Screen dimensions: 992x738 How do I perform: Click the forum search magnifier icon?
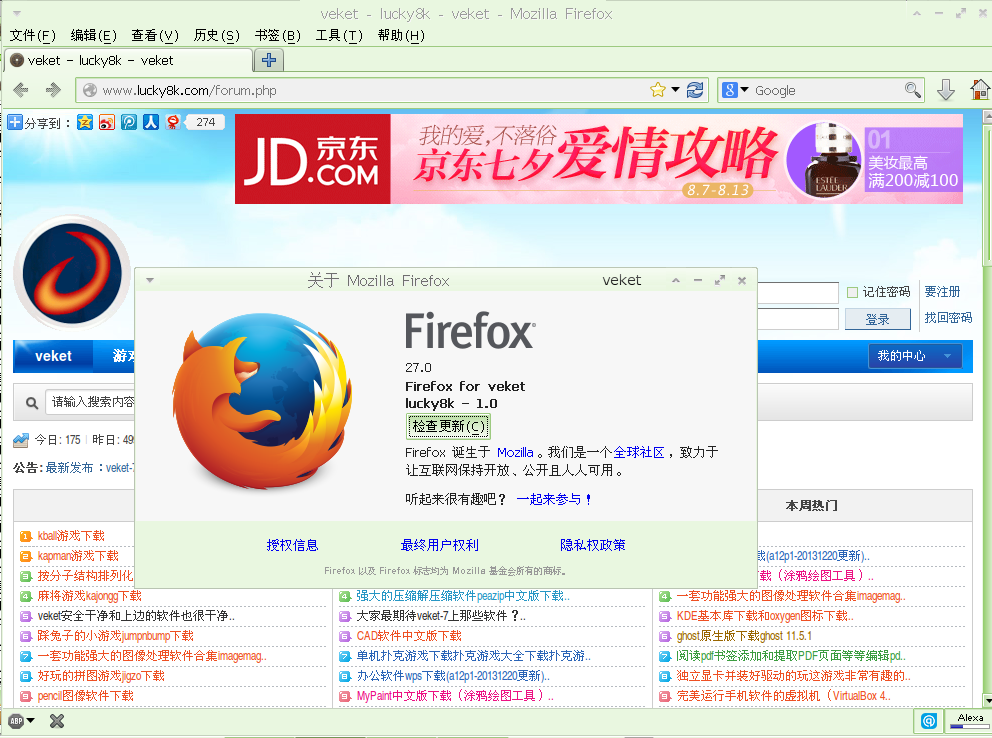tap(32, 403)
